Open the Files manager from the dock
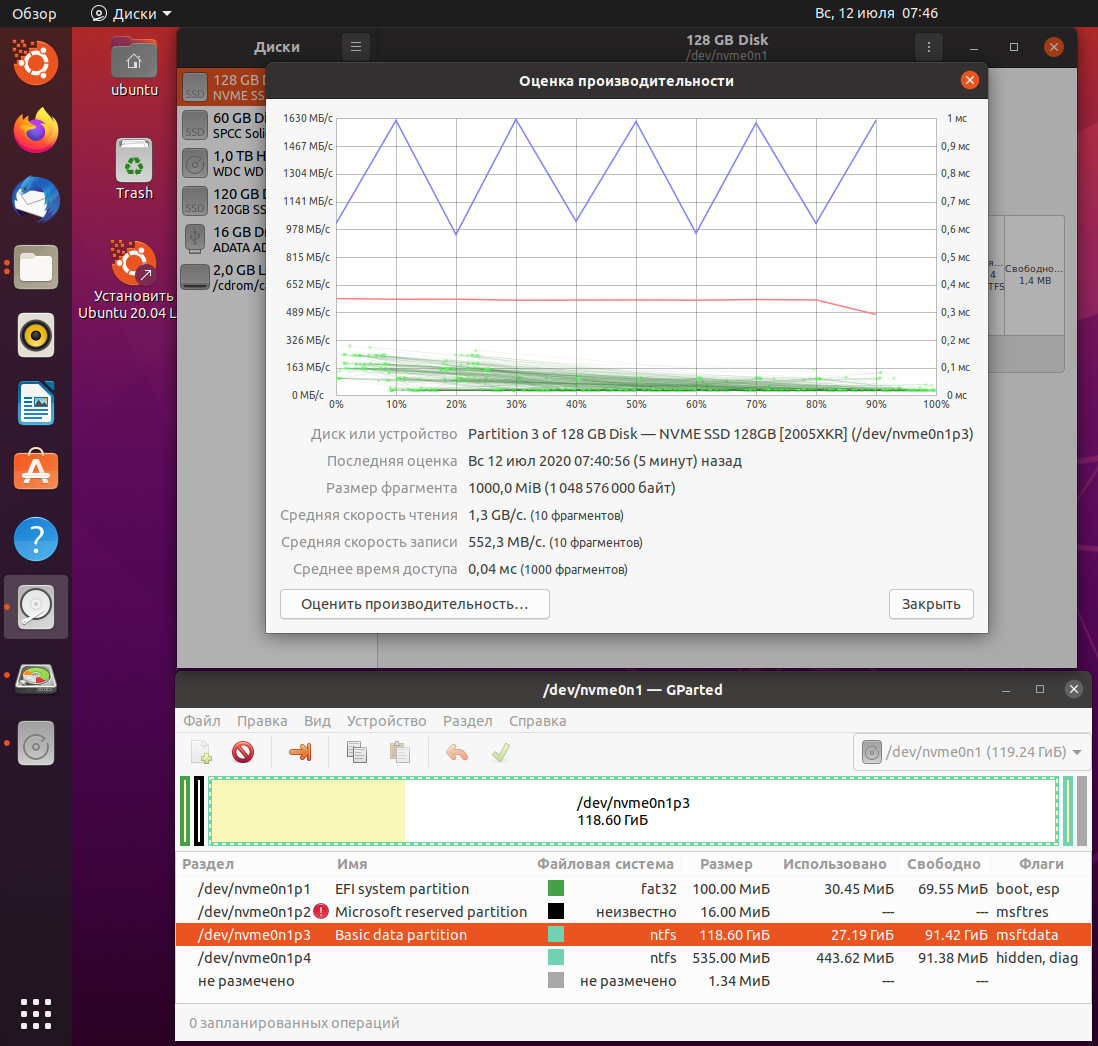The height and width of the screenshot is (1046, 1098). point(36,267)
